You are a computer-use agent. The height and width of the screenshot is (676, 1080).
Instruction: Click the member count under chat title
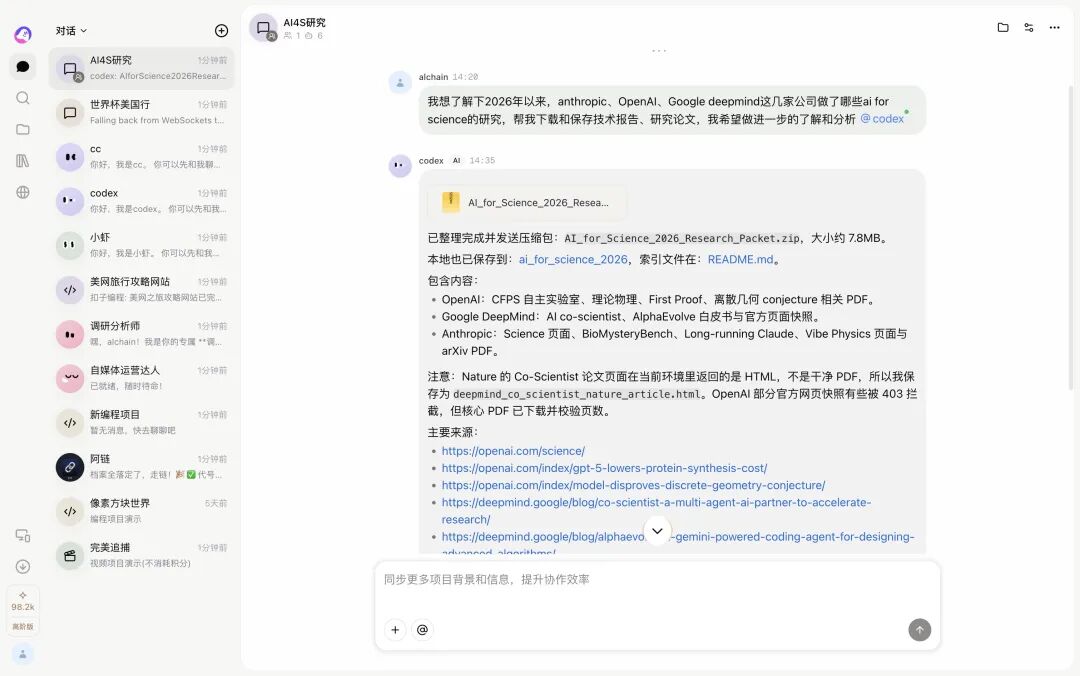(292, 36)
